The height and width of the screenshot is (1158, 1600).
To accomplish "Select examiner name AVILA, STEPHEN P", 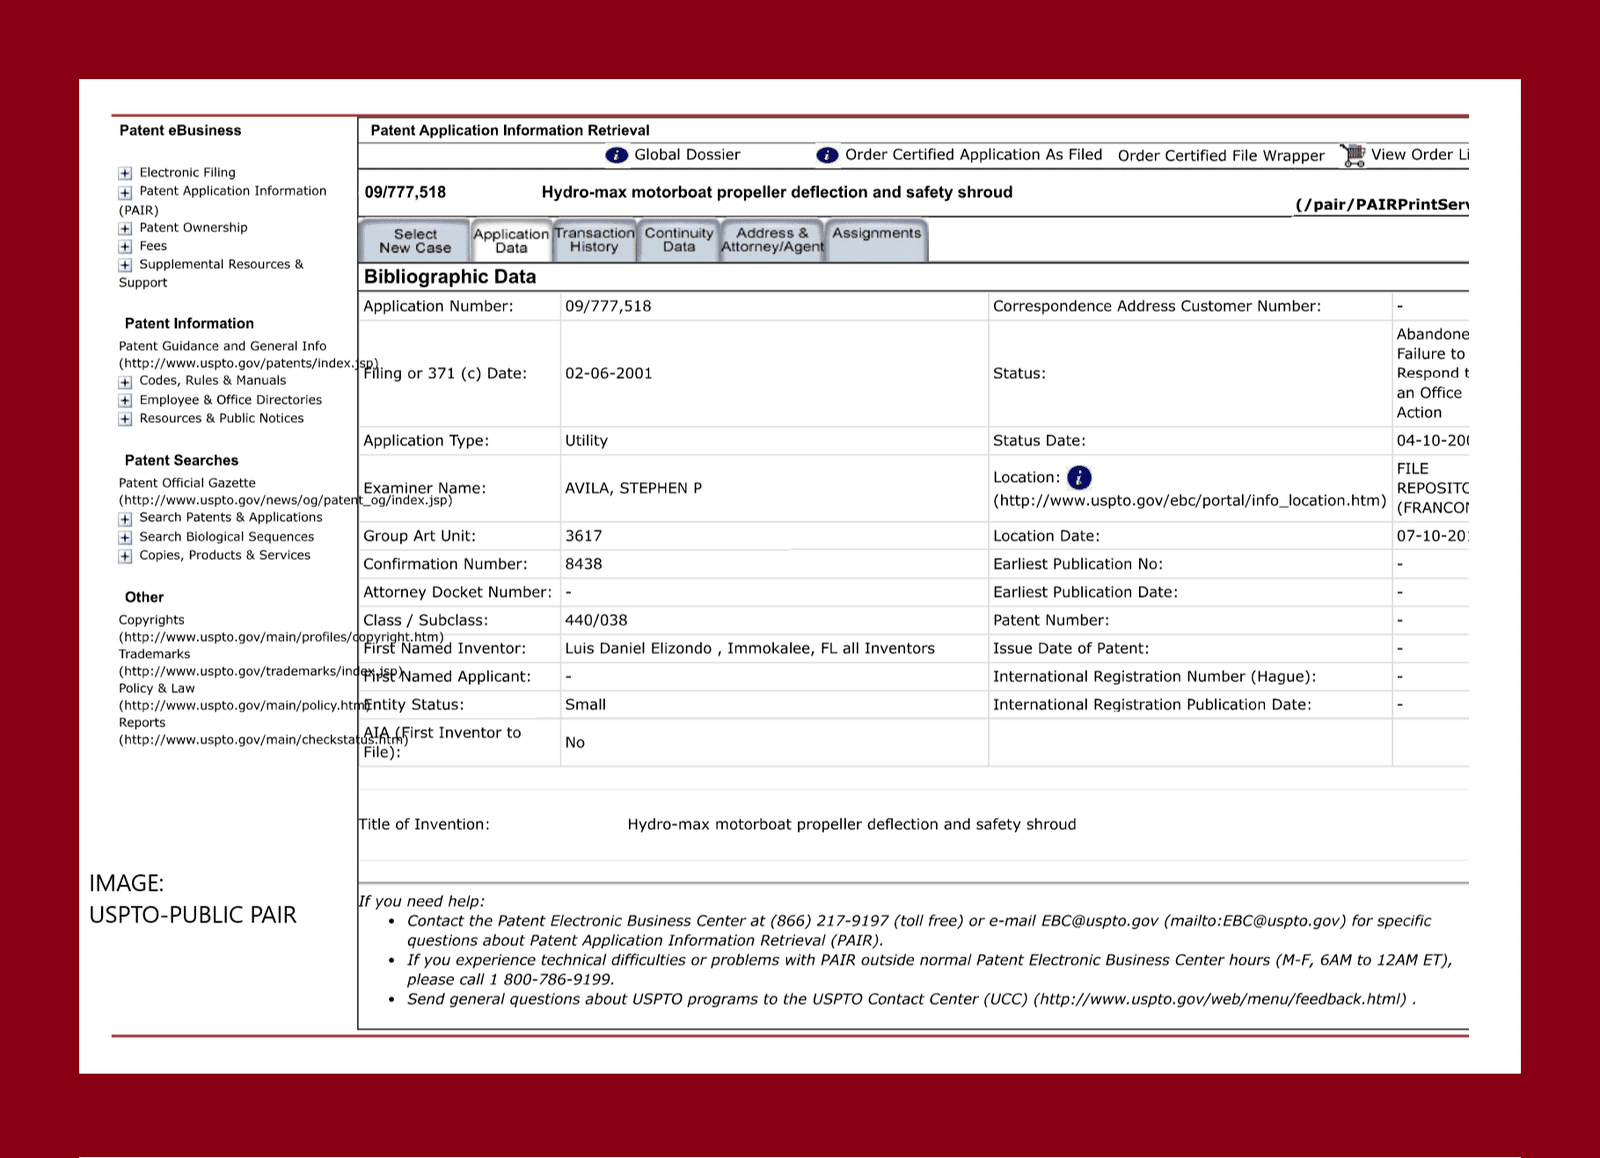I will click(634, 488).
